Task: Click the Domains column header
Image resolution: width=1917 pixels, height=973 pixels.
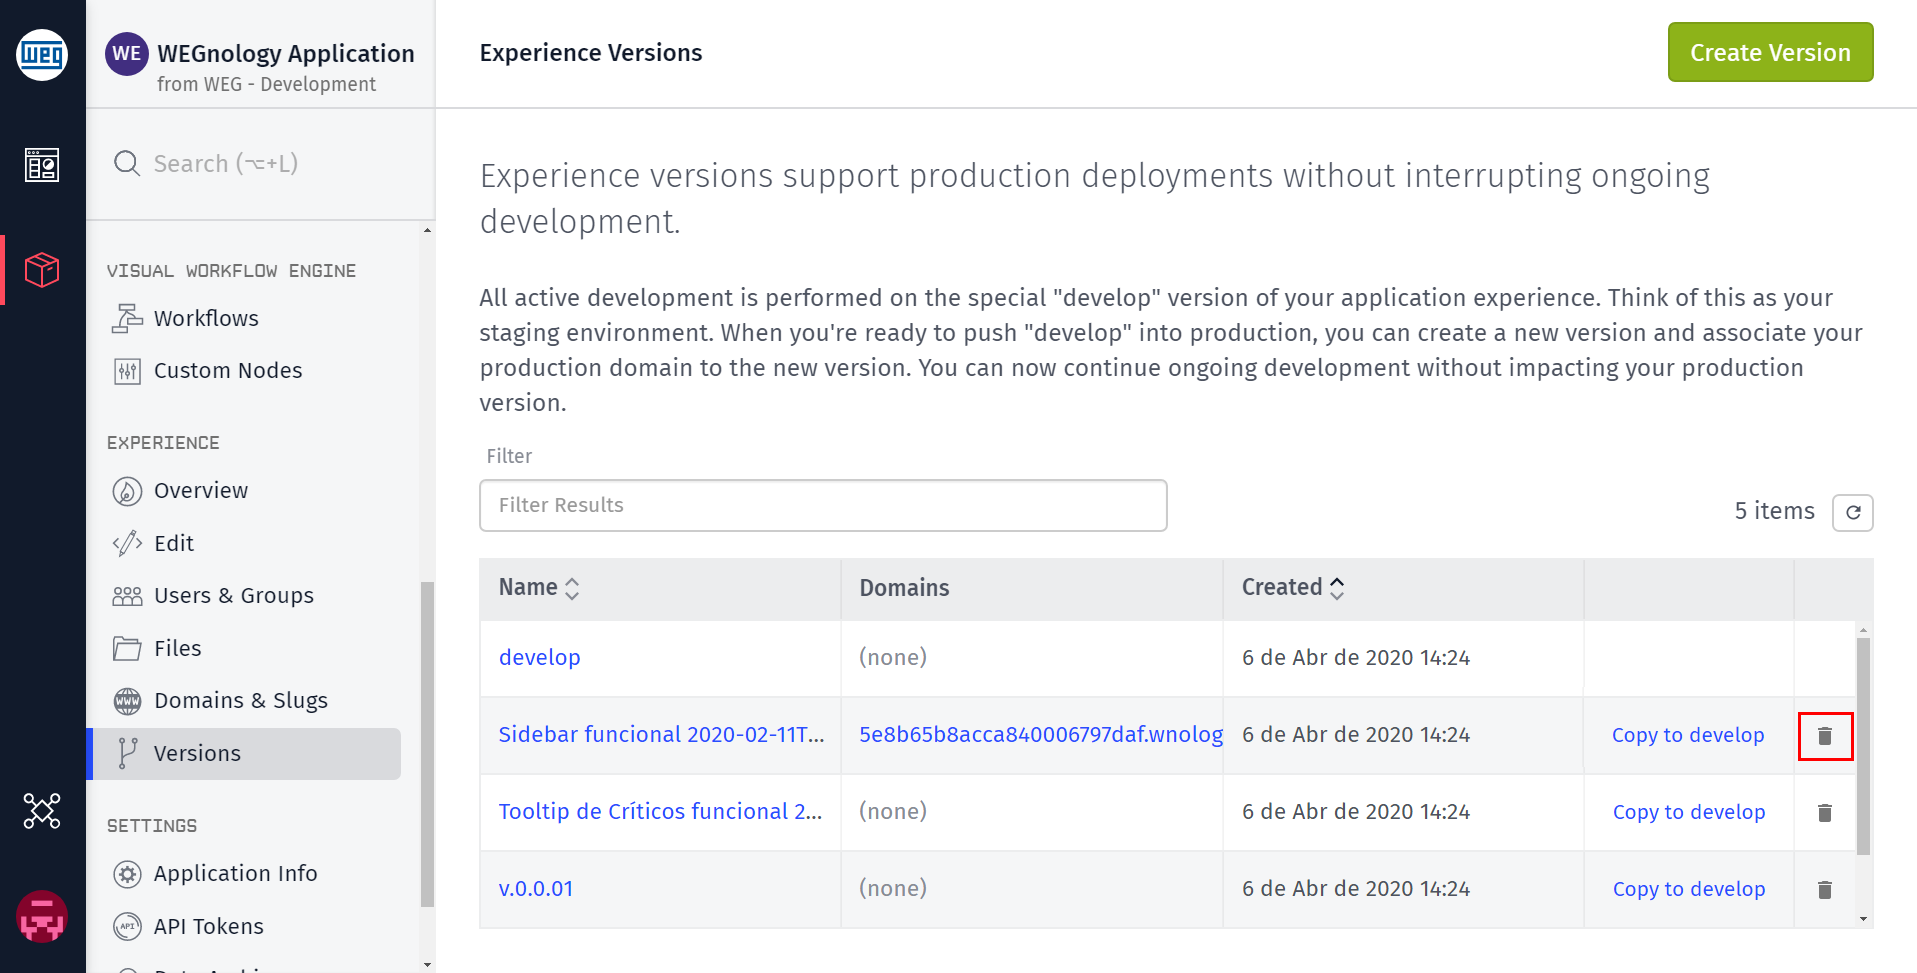Action: [904, 588]
